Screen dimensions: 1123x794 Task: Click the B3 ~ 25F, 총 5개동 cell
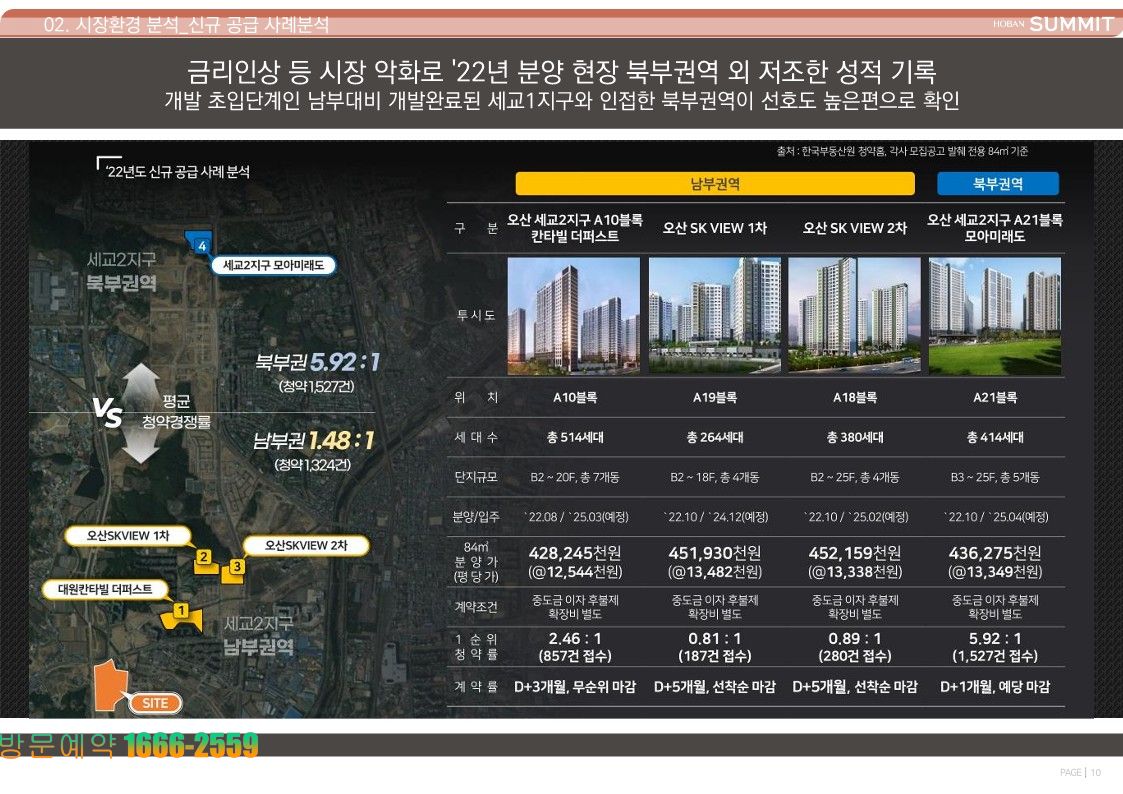995,477
